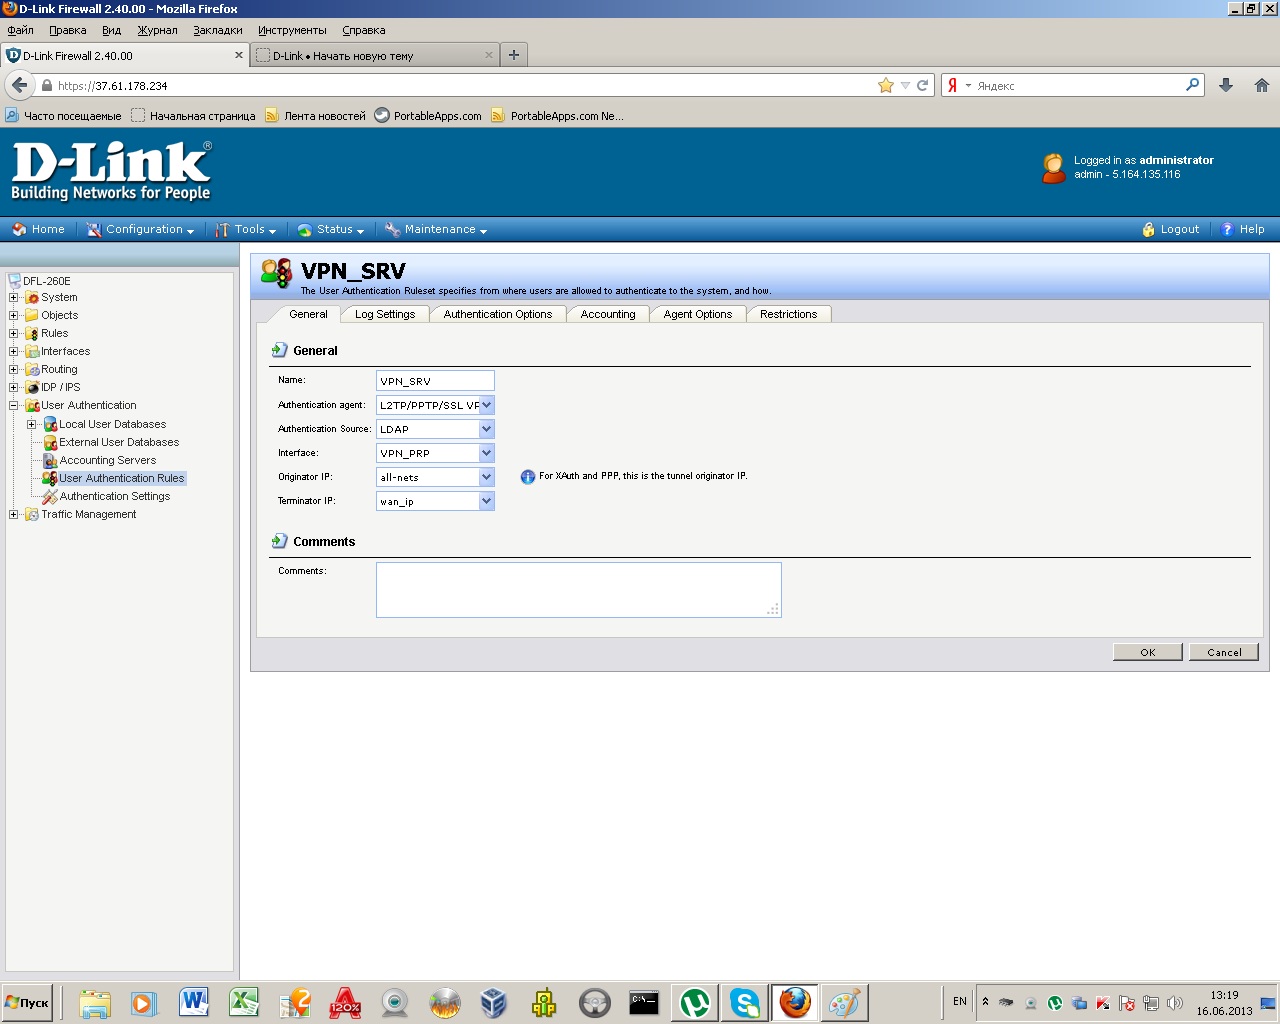Open the Originator IP dropdown
Image resolution: width=1280 pixels, height=1024 pixels.
[x=486, y=477]
